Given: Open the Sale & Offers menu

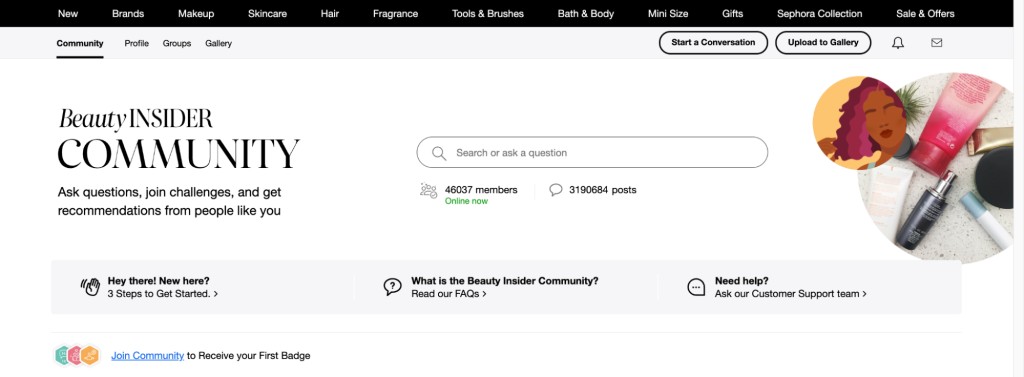Looking at the screenshot, I should pos(925,14).
